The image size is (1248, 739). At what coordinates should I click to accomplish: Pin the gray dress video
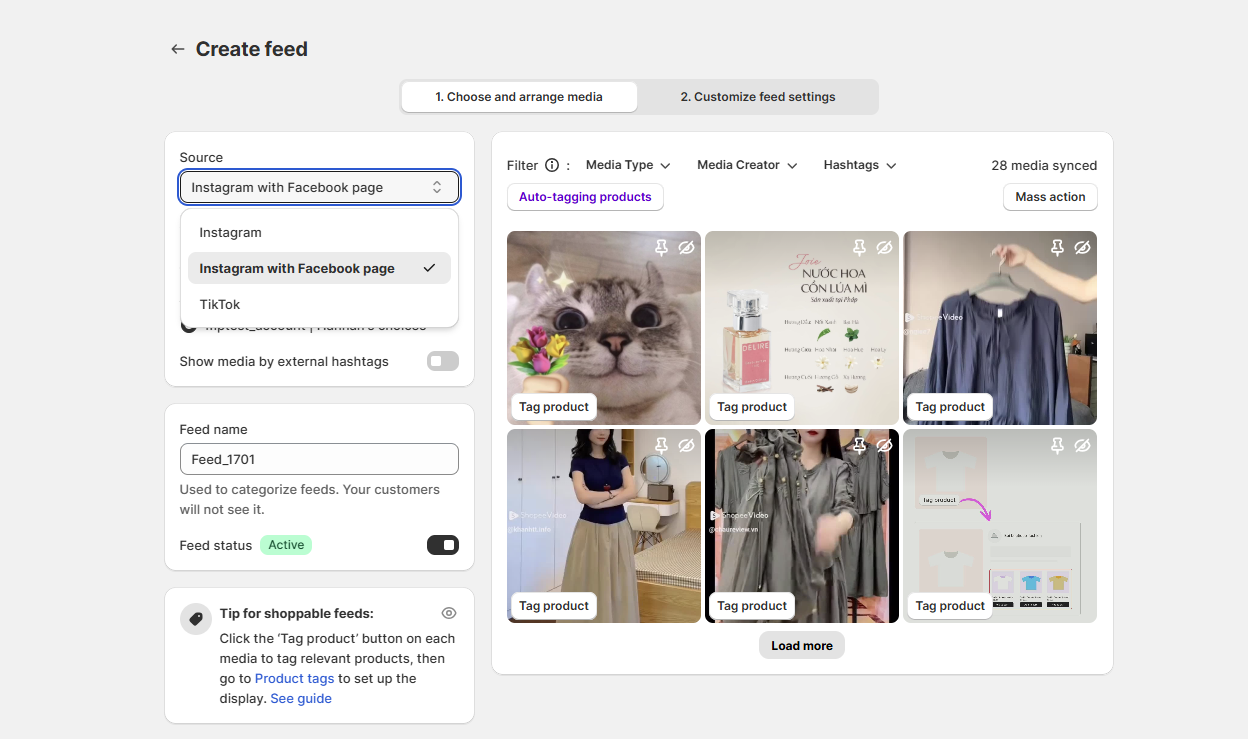point(859,445)
